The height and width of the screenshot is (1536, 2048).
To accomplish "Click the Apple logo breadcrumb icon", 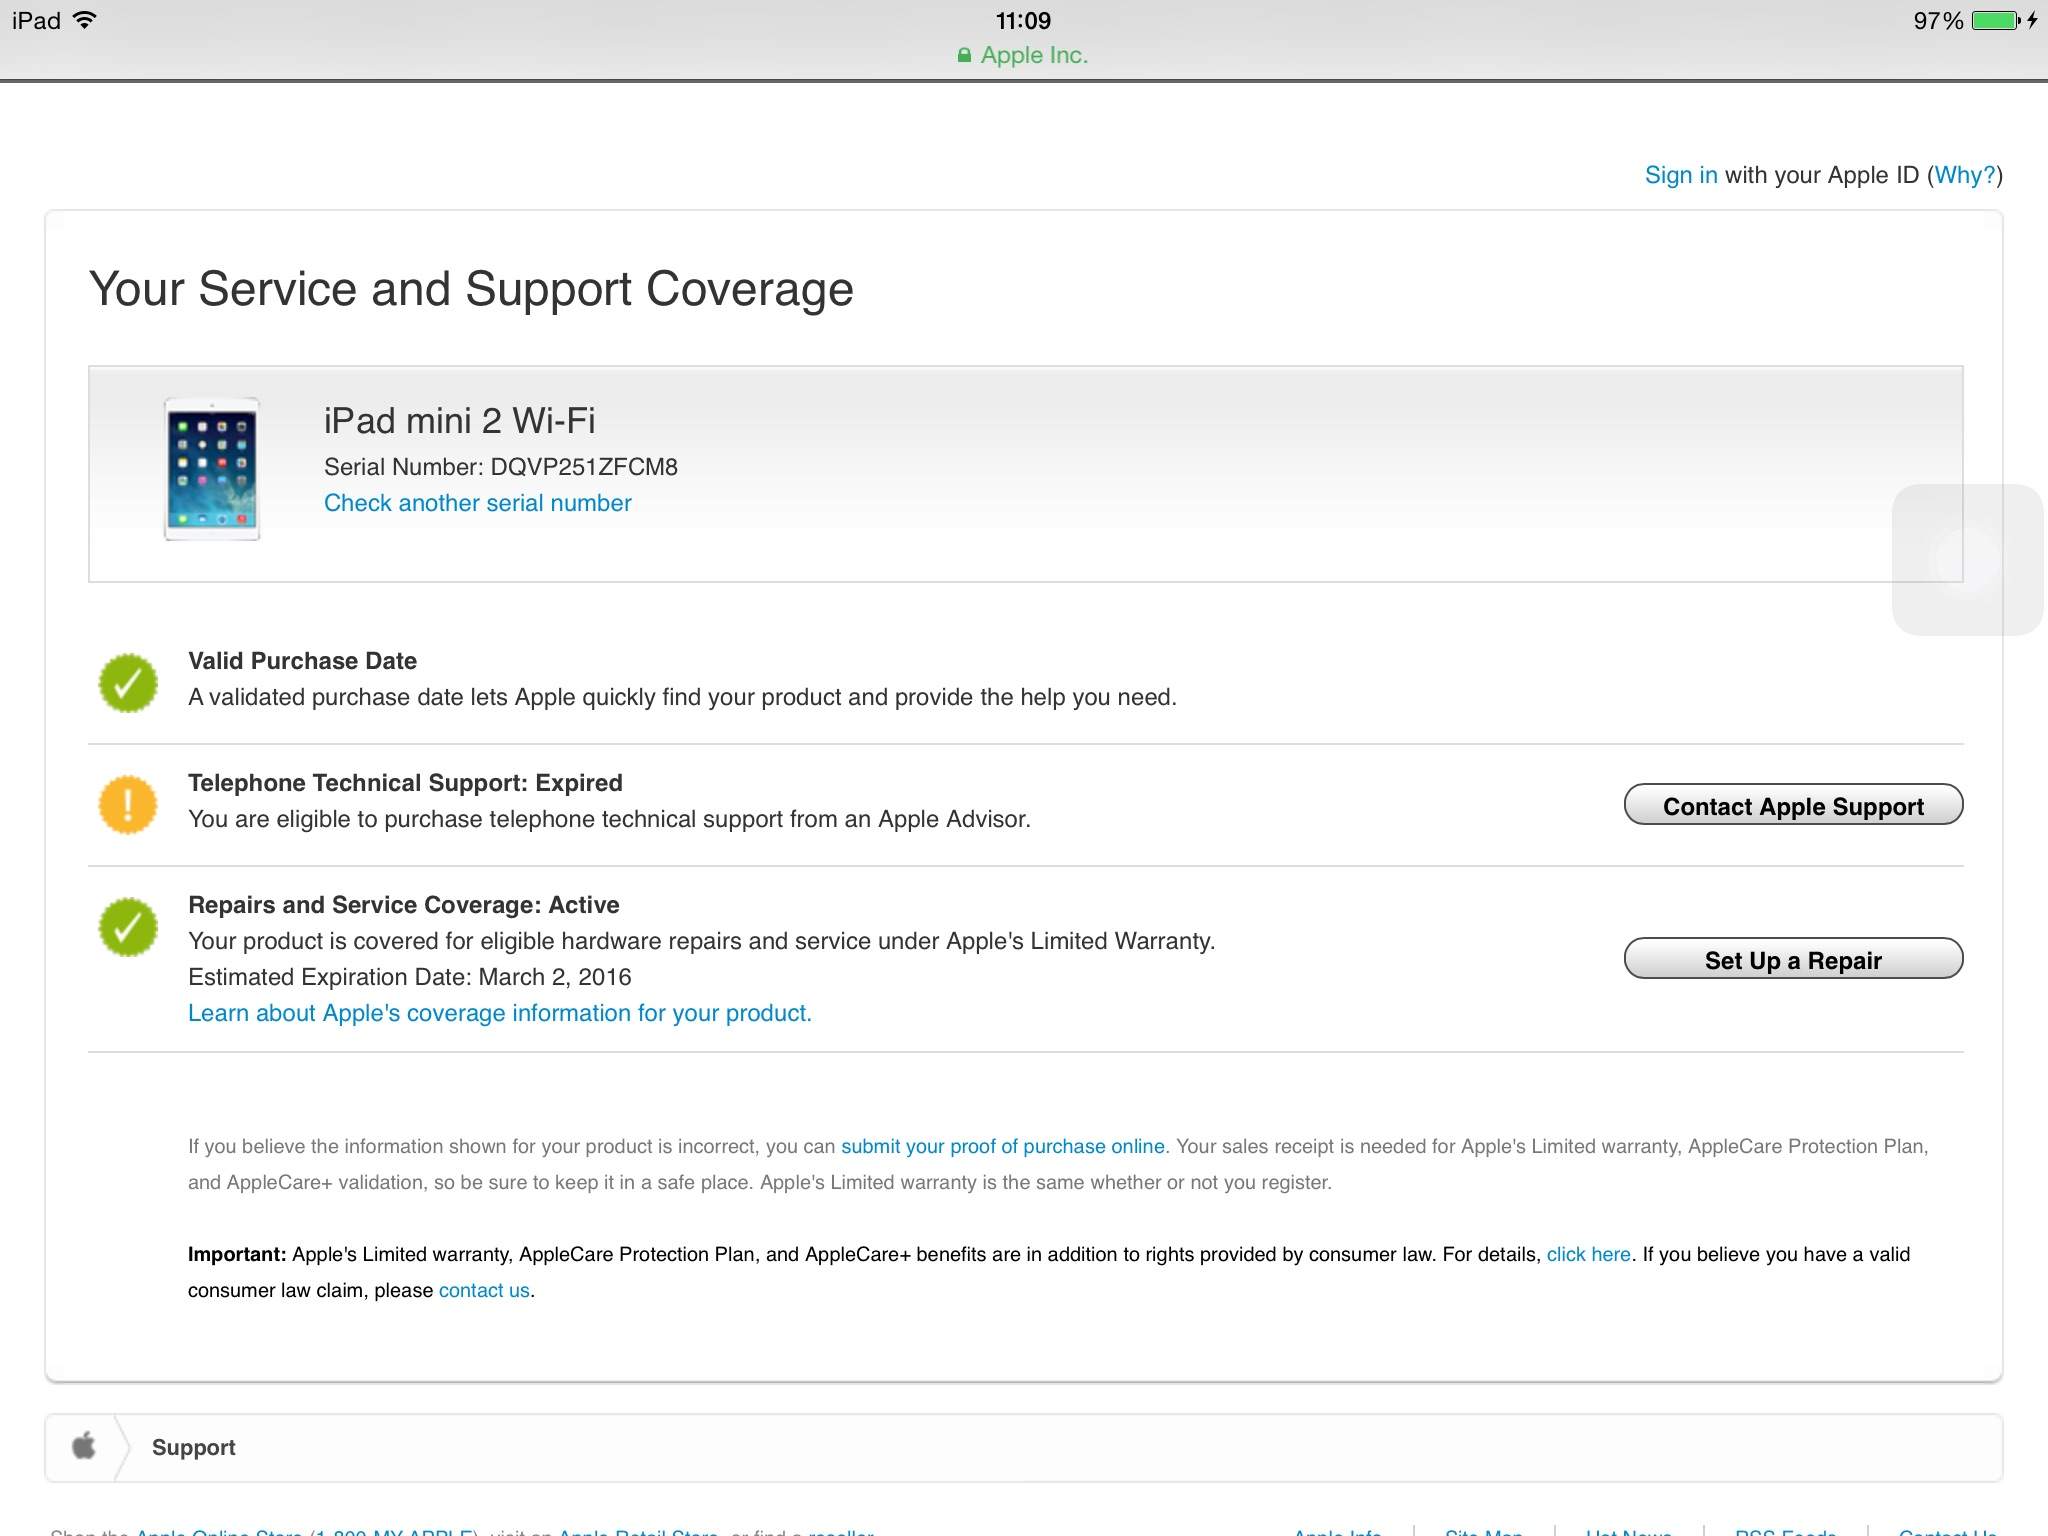I will (84, 1446).
